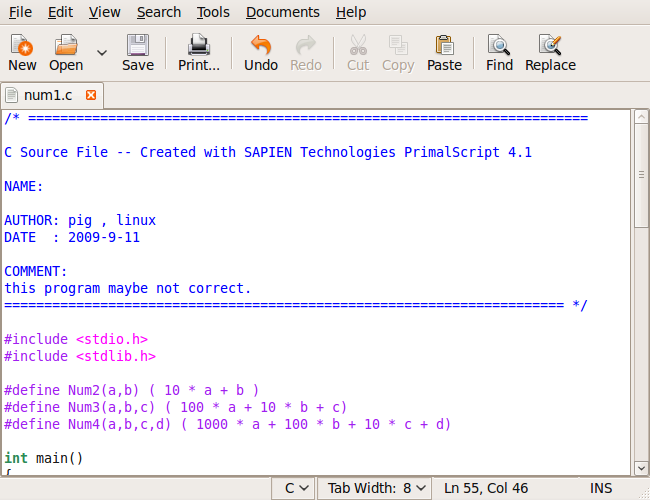This screenshot has width=650, height=500.
Task: Click the "COMMENT:" line
Action: 36,271
